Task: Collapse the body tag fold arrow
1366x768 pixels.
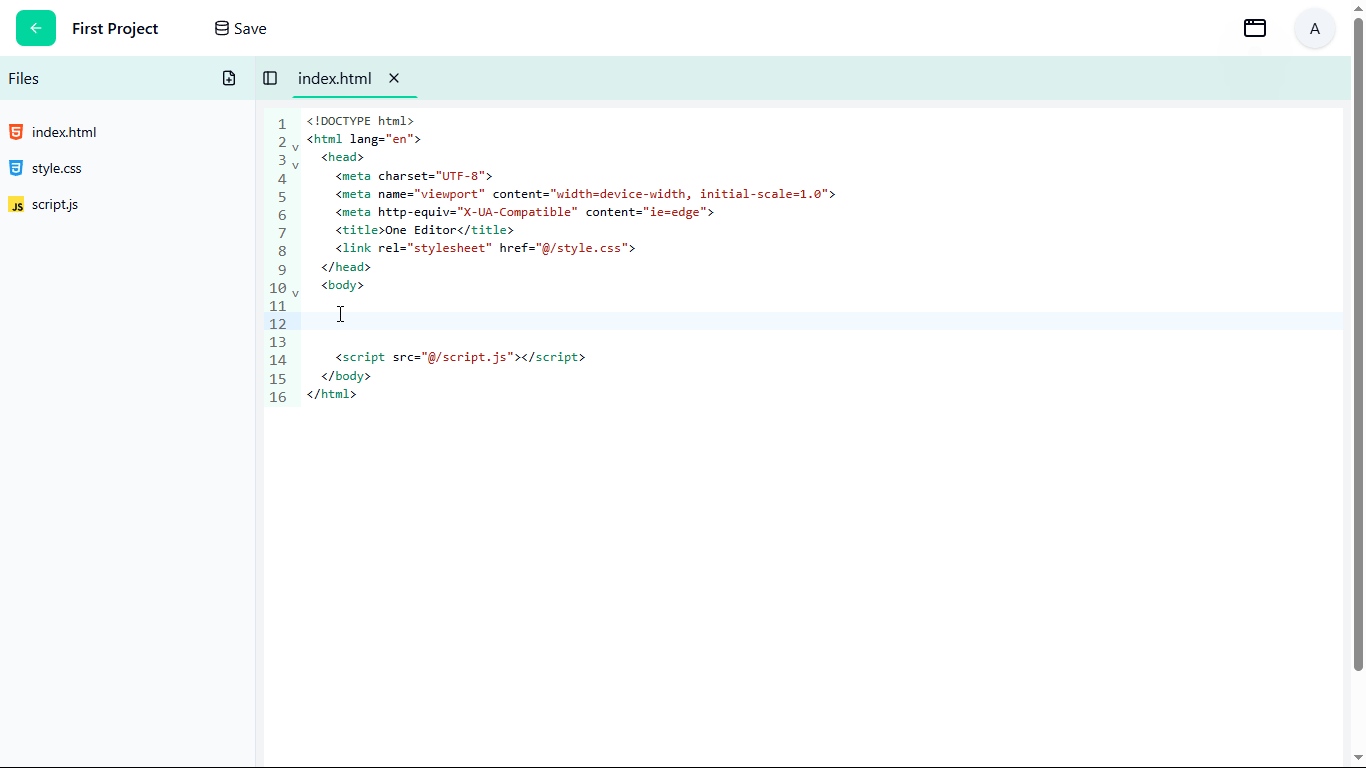Action: 295,293
